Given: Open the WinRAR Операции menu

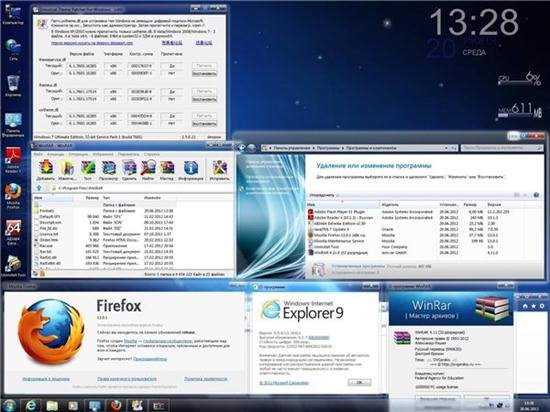Looking at the screenshot, I should pyautogui.click(x=78, y=154).
